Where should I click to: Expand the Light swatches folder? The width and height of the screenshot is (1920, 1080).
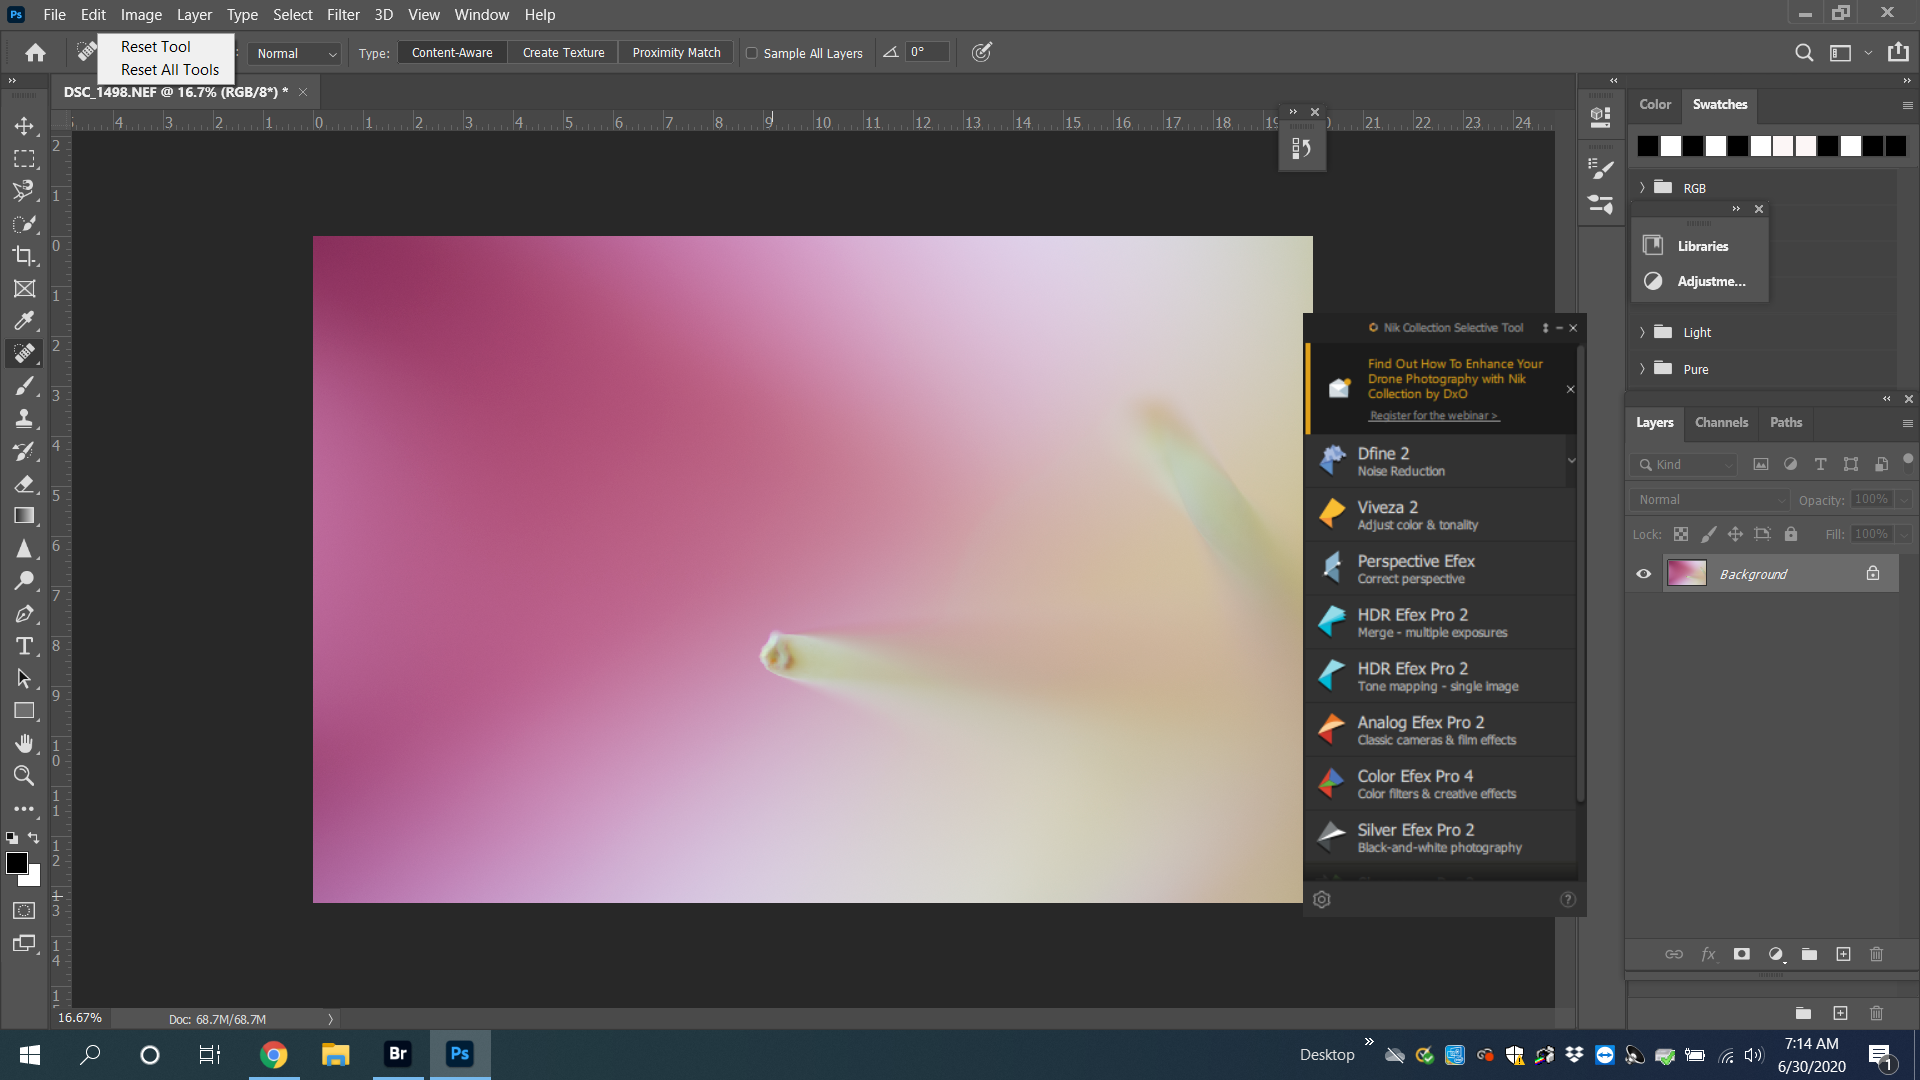pyautogui.click(x=1641, y=332)
